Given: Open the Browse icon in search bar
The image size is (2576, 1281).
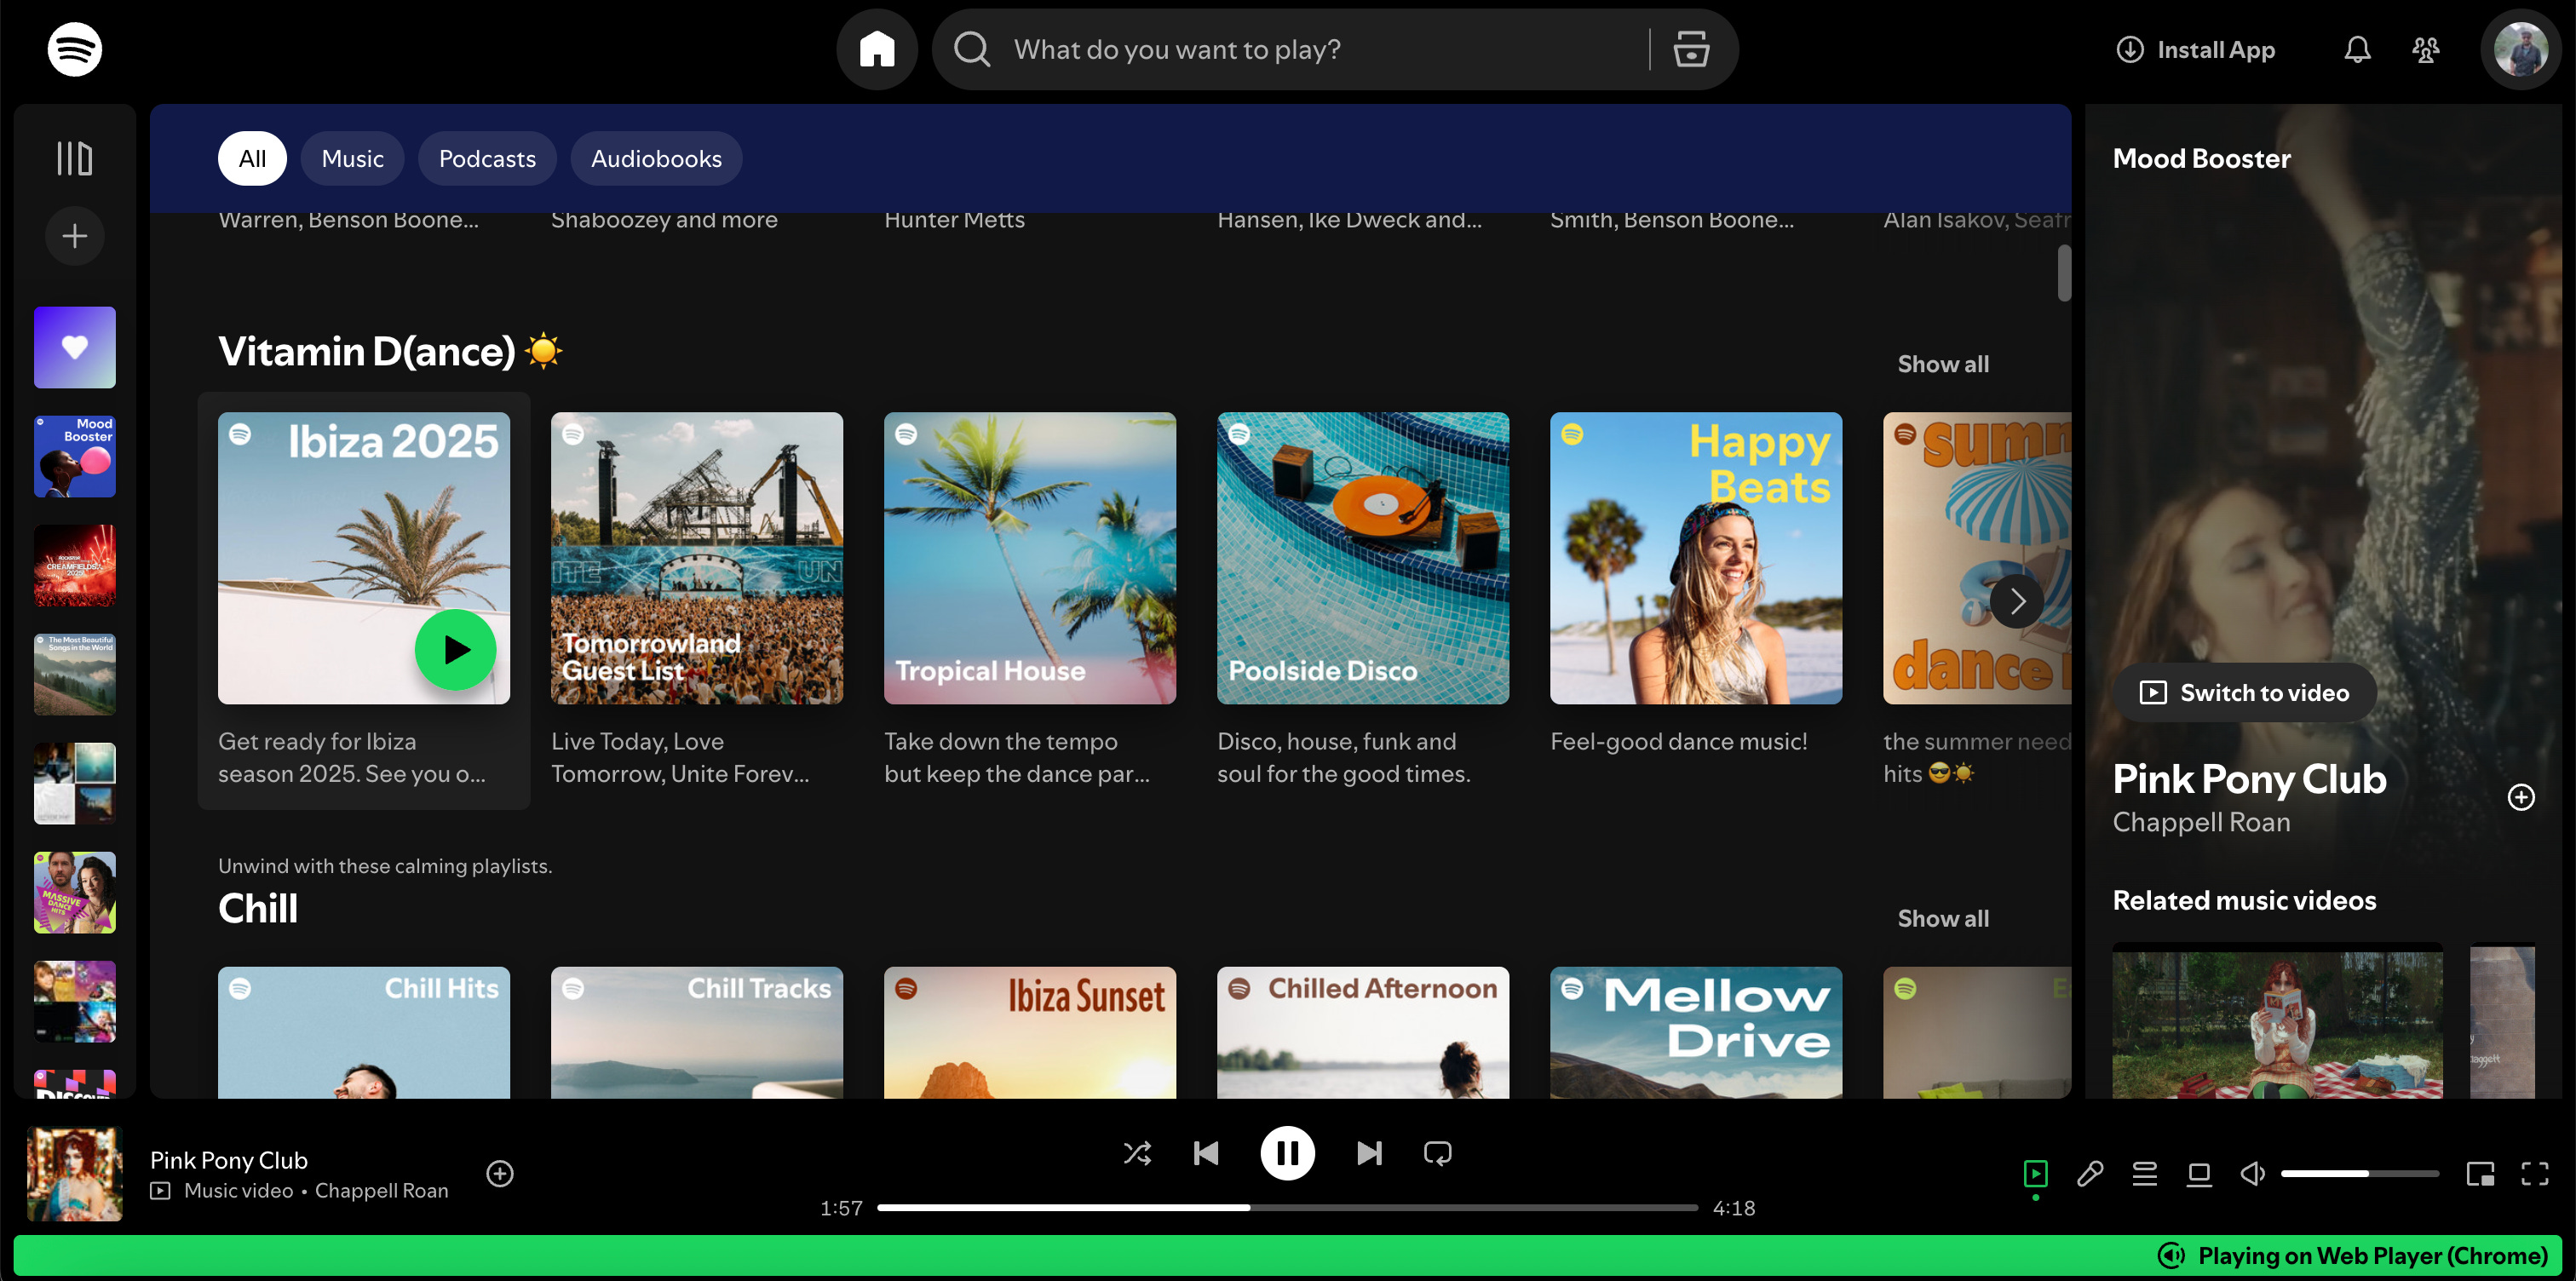Looking at the screenshot, I should 1691,49.
